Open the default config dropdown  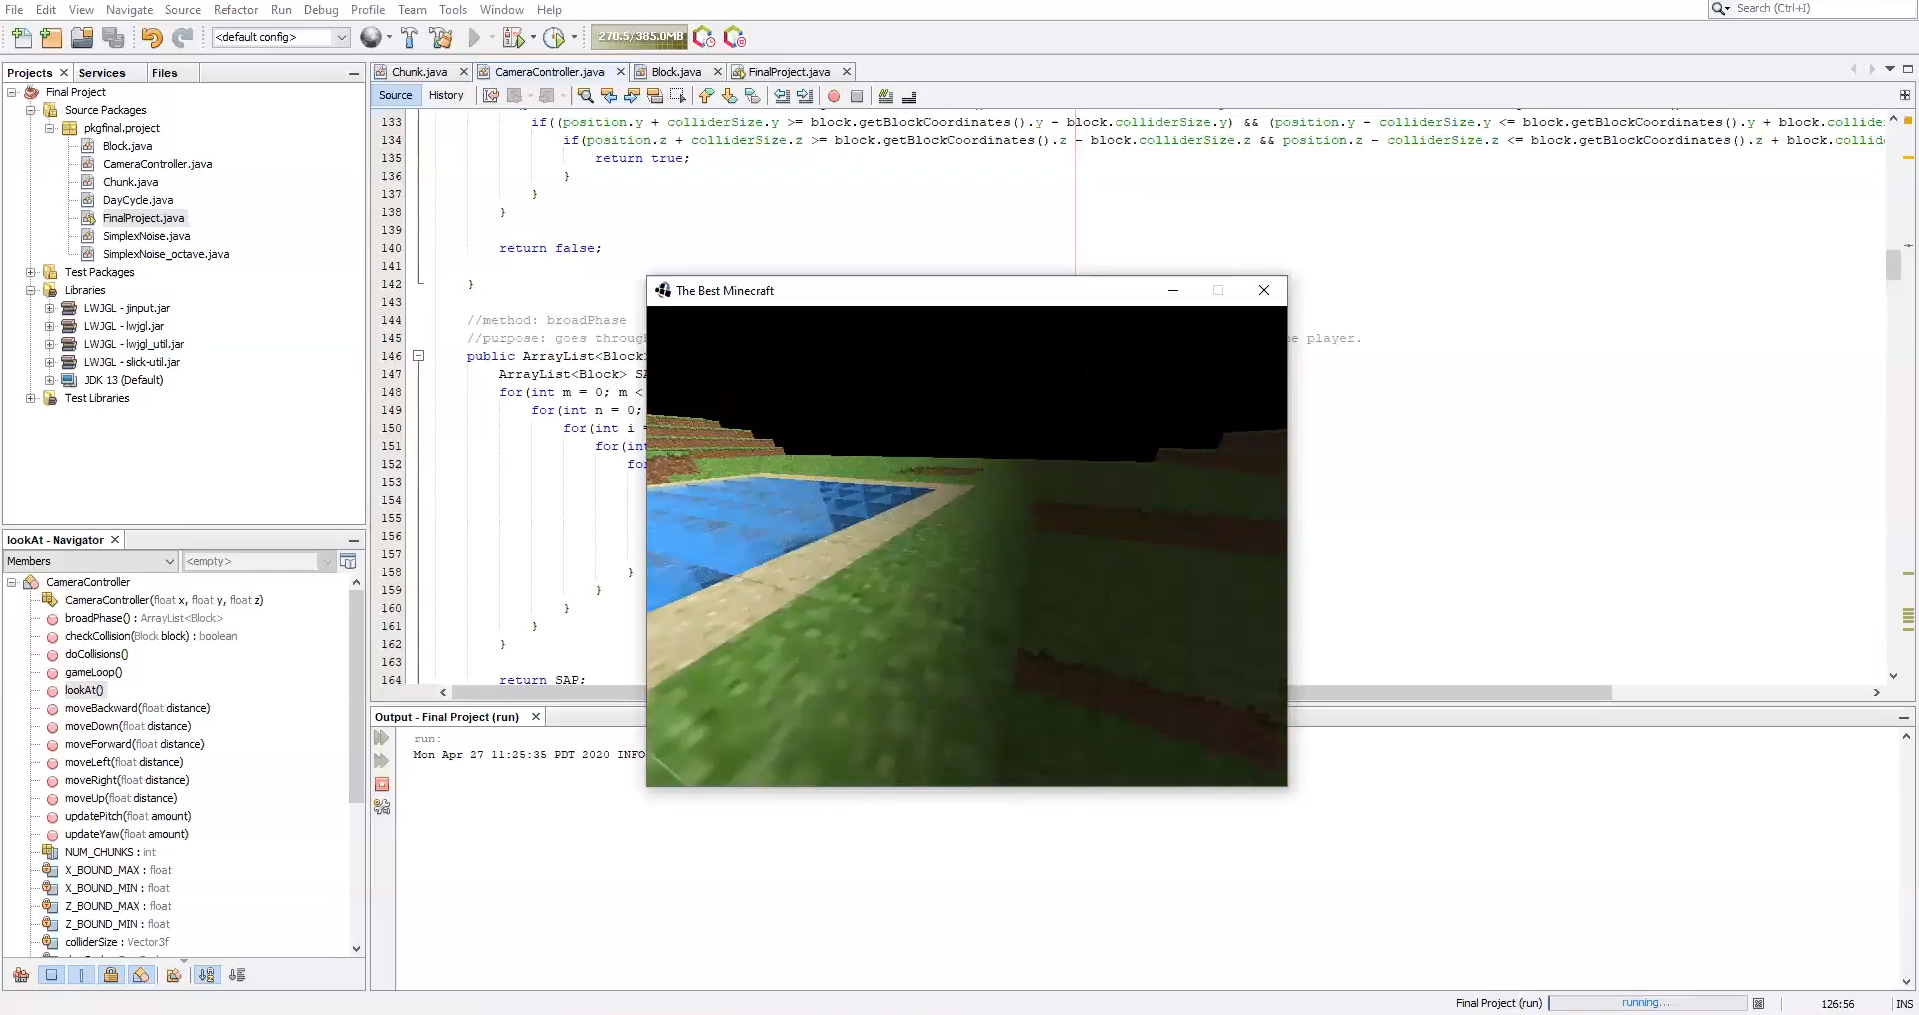point(341,38)
